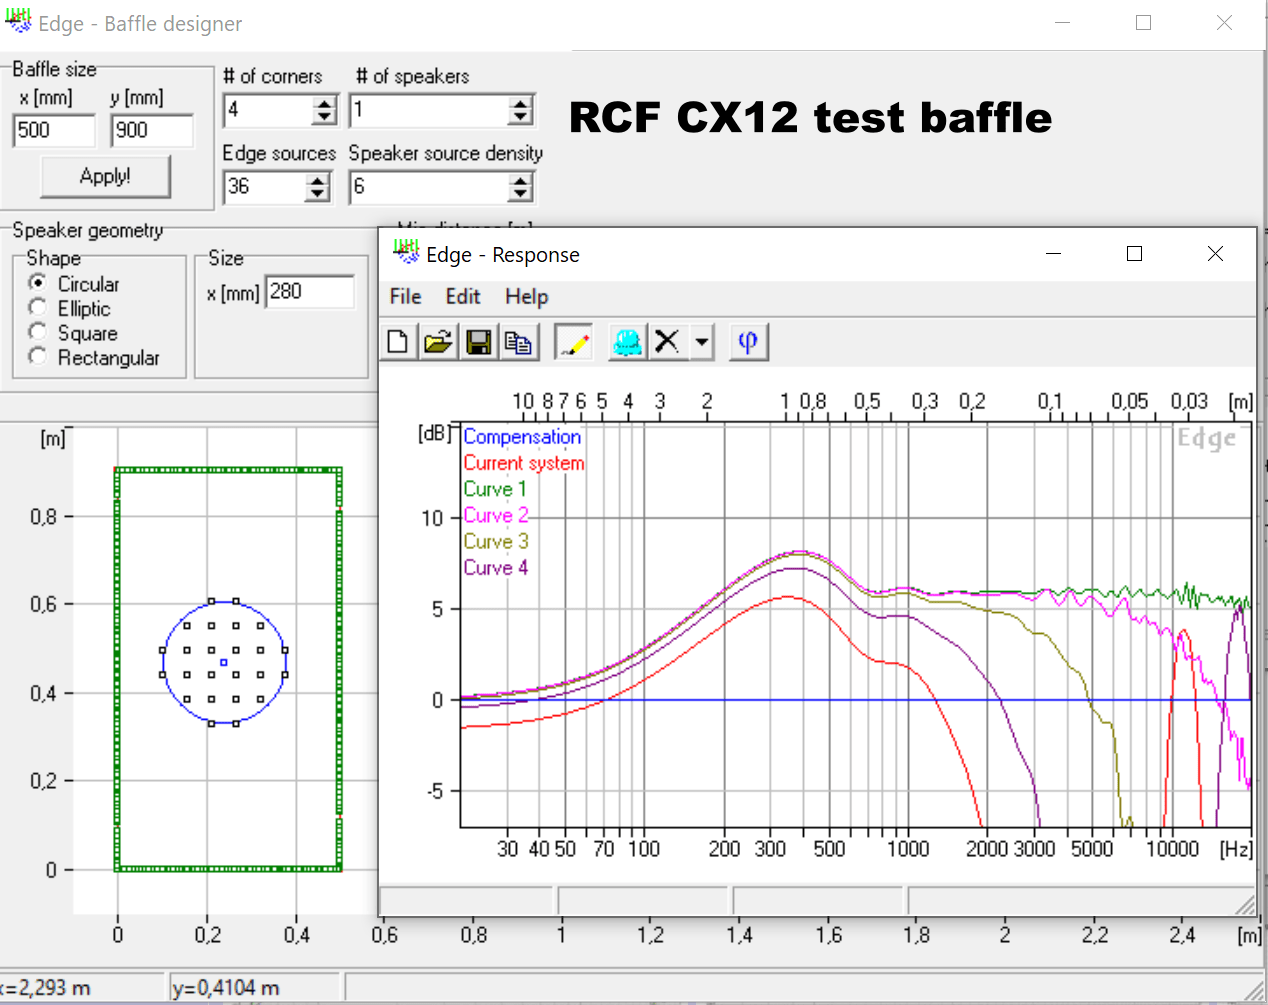Click the baffle x [mm] field showing 500
1268x1005 pixels.
[x=54, y=130]
